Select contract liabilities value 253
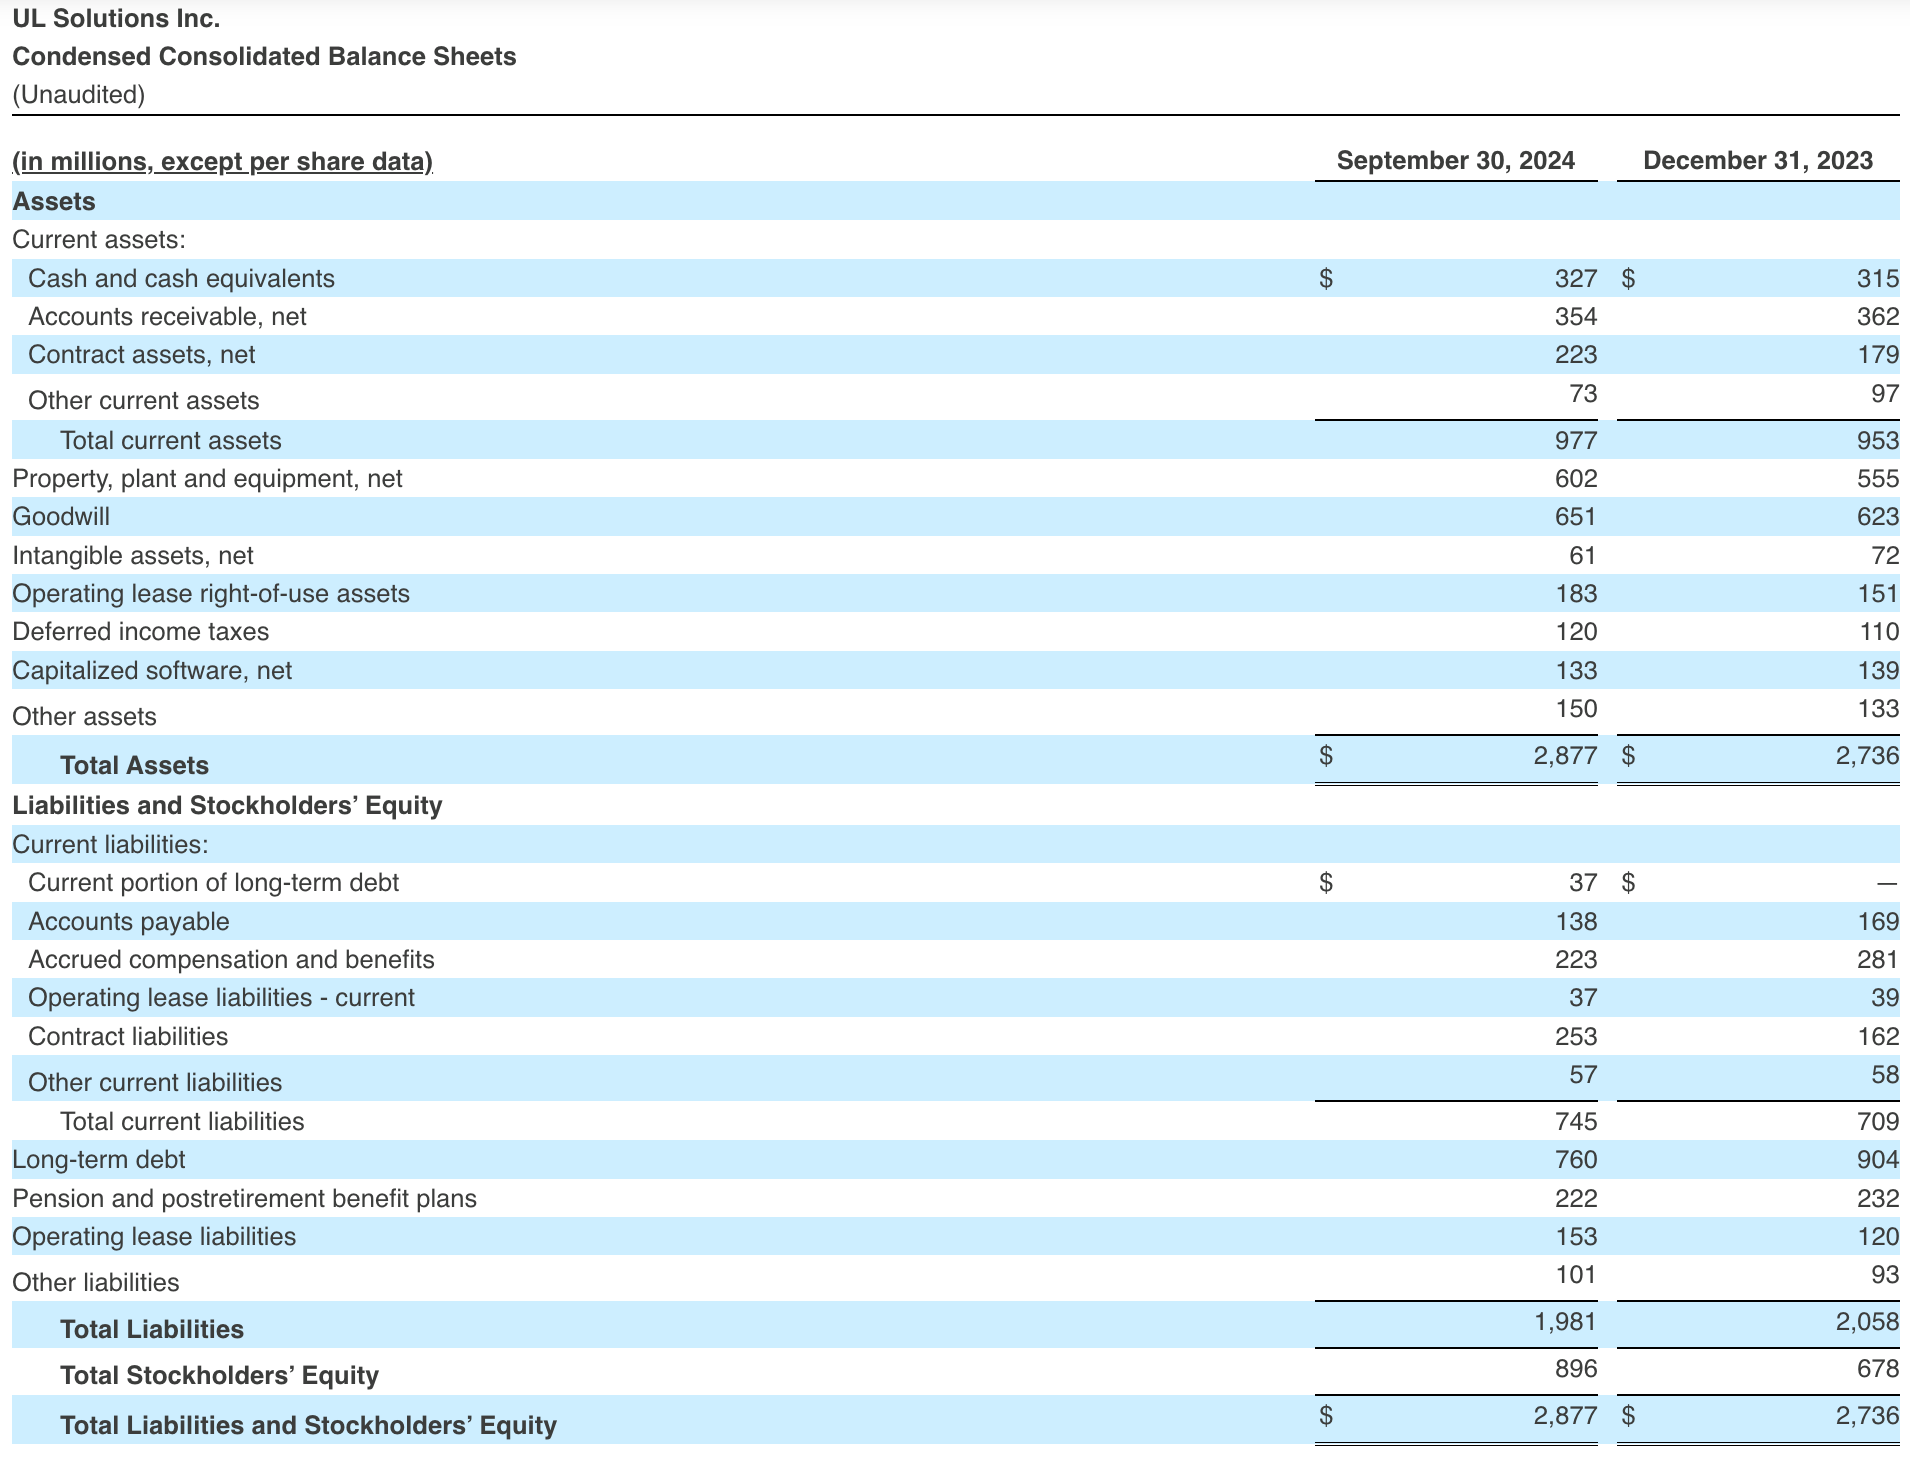1910x1462 pixels. (1575, 1036)
